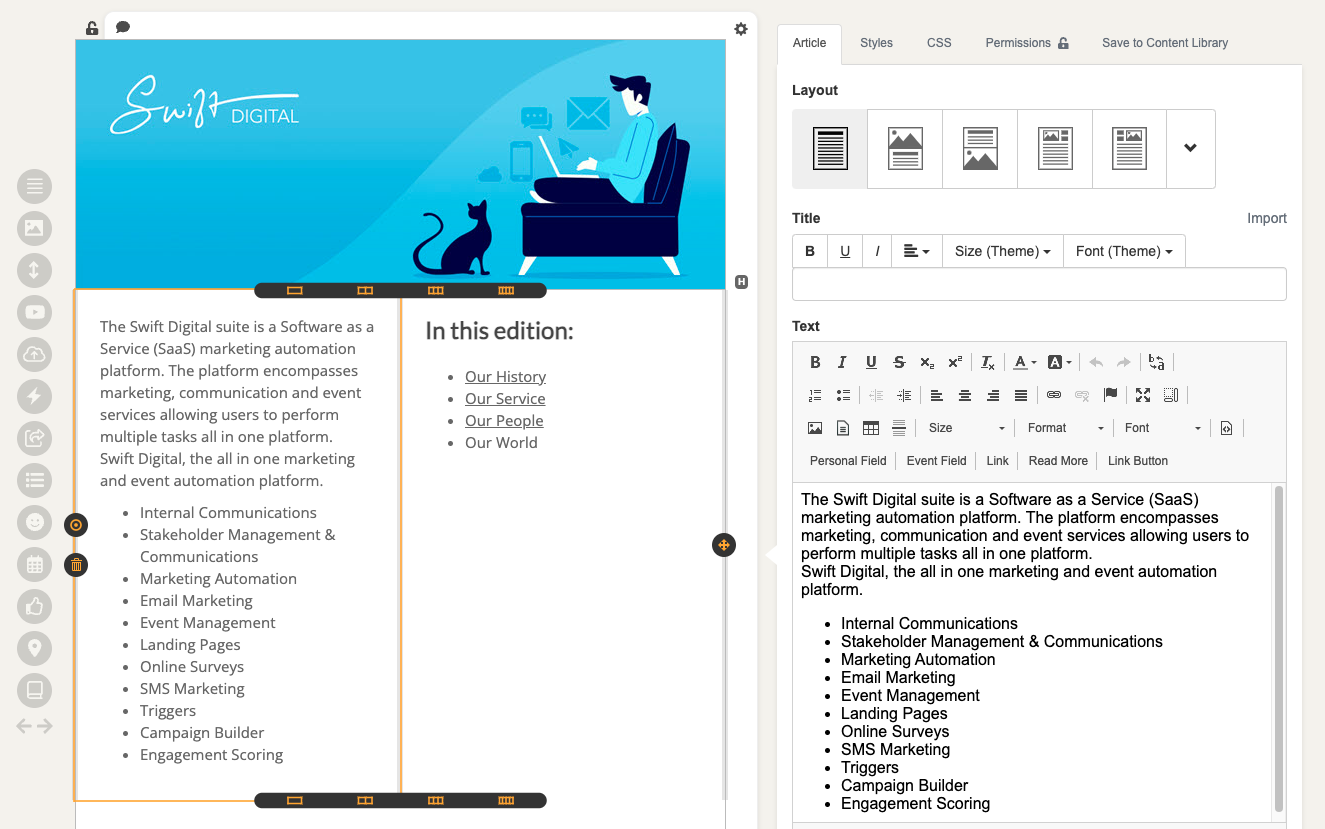Viewport: 1325px width, 829px height.
Task: Toggle underline in the Title toolbar
Action: 845,251
